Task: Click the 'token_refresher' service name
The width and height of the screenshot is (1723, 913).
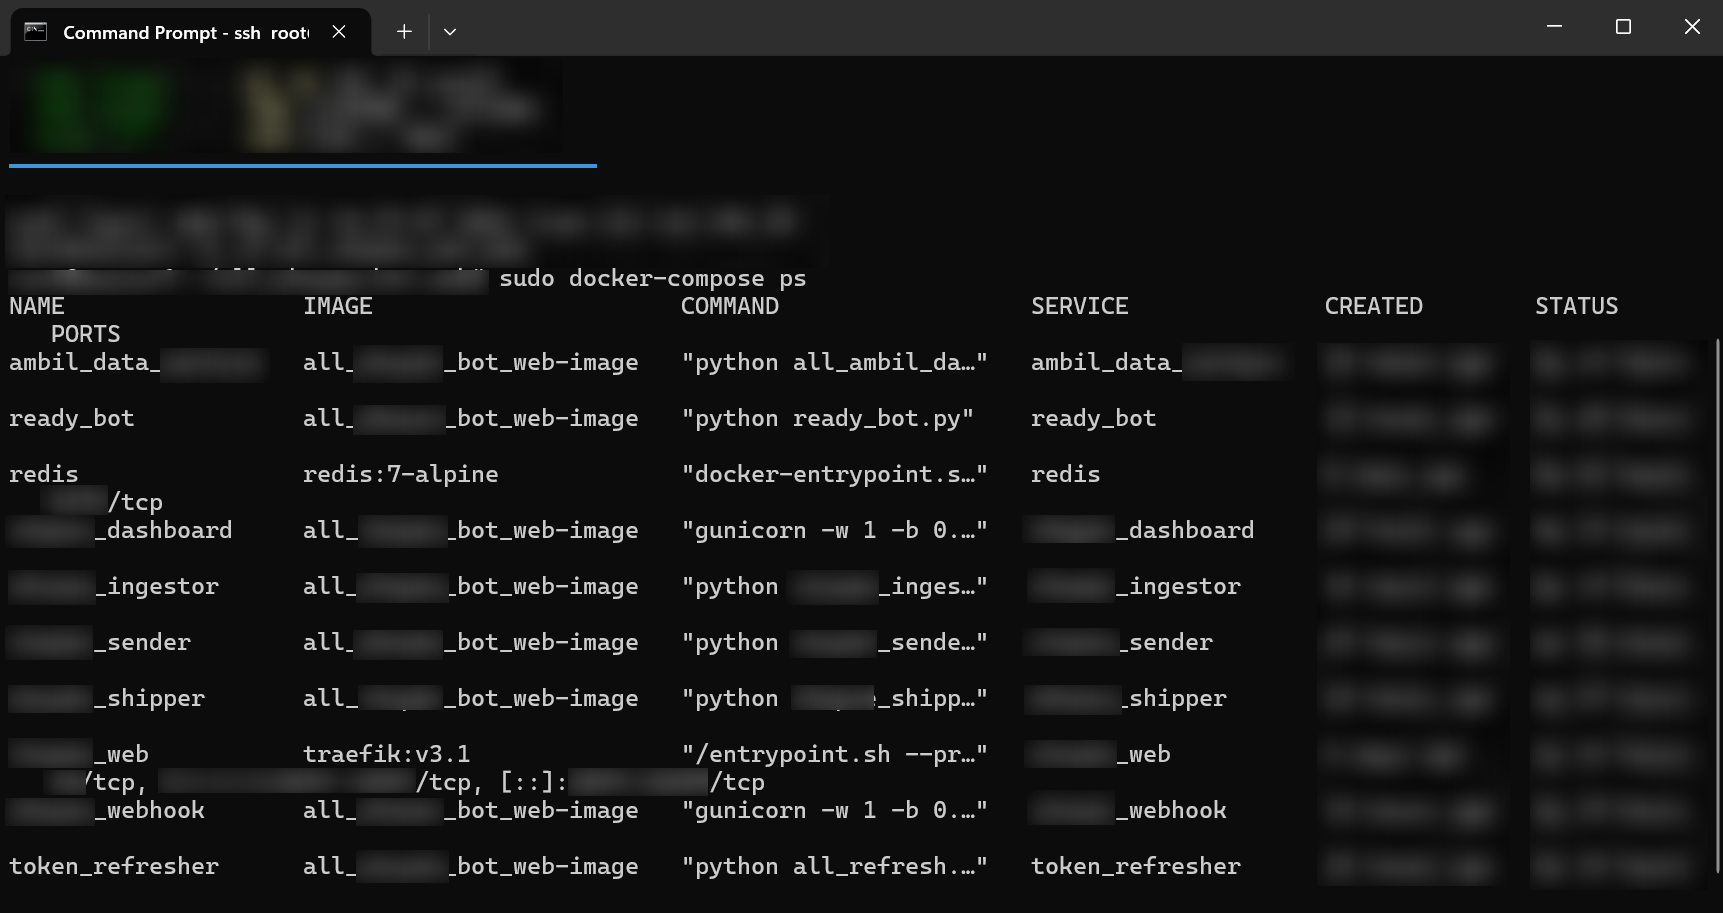Action: point(1136,866)
